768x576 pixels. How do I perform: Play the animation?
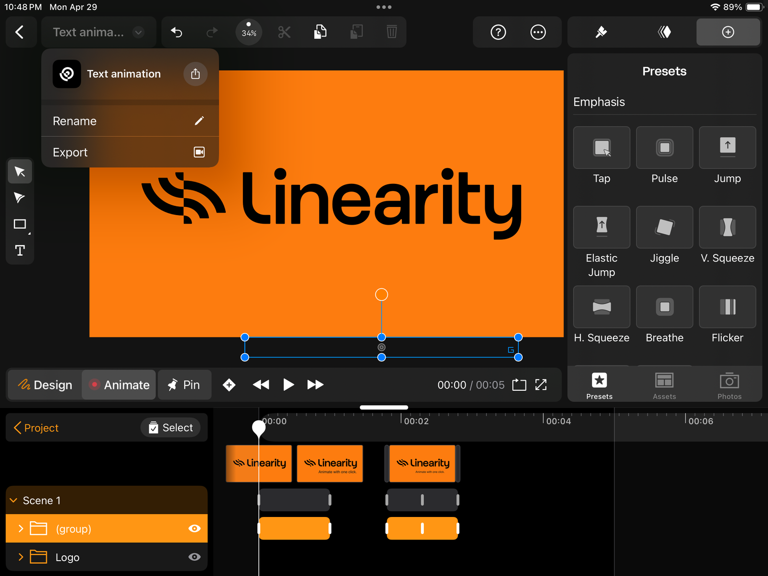pyautogui.click(x=288, y=385)
